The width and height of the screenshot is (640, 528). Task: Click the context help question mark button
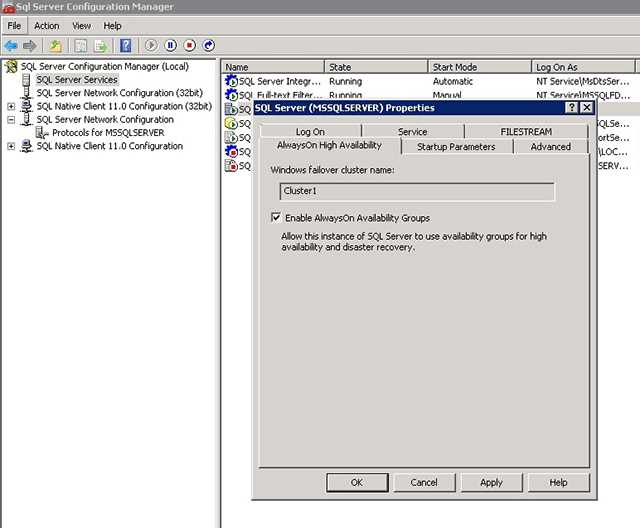(571, 107)
